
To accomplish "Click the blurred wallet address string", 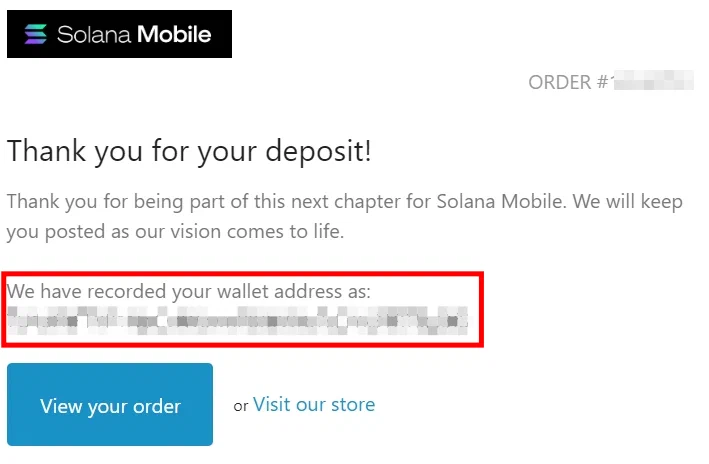I will [237, 320].
